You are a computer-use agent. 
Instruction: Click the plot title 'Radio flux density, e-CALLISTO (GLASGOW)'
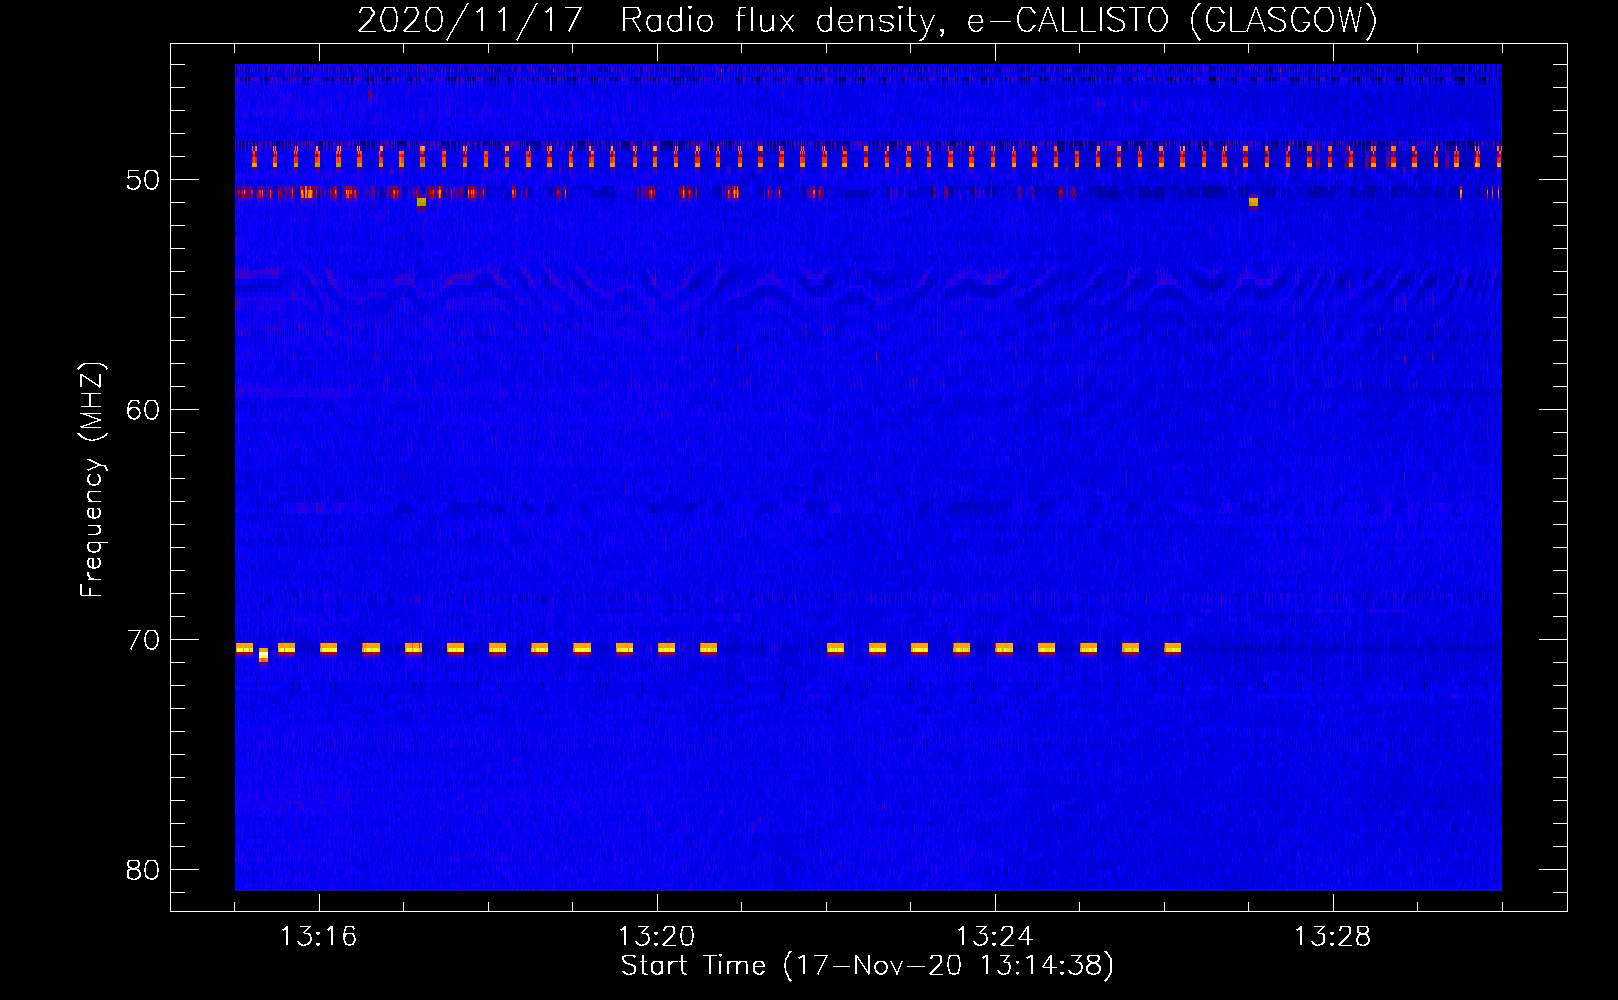coord(999,20)
